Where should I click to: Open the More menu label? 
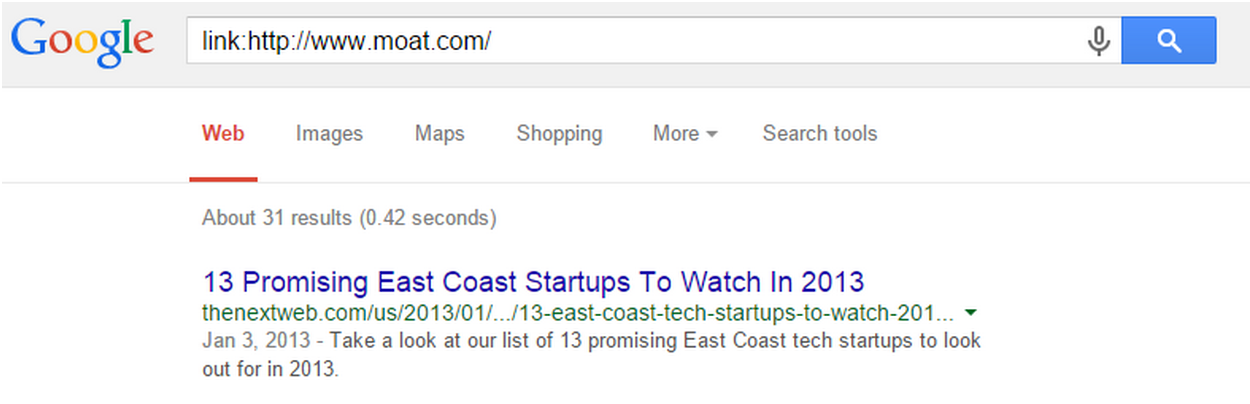[x=676, y=133]
